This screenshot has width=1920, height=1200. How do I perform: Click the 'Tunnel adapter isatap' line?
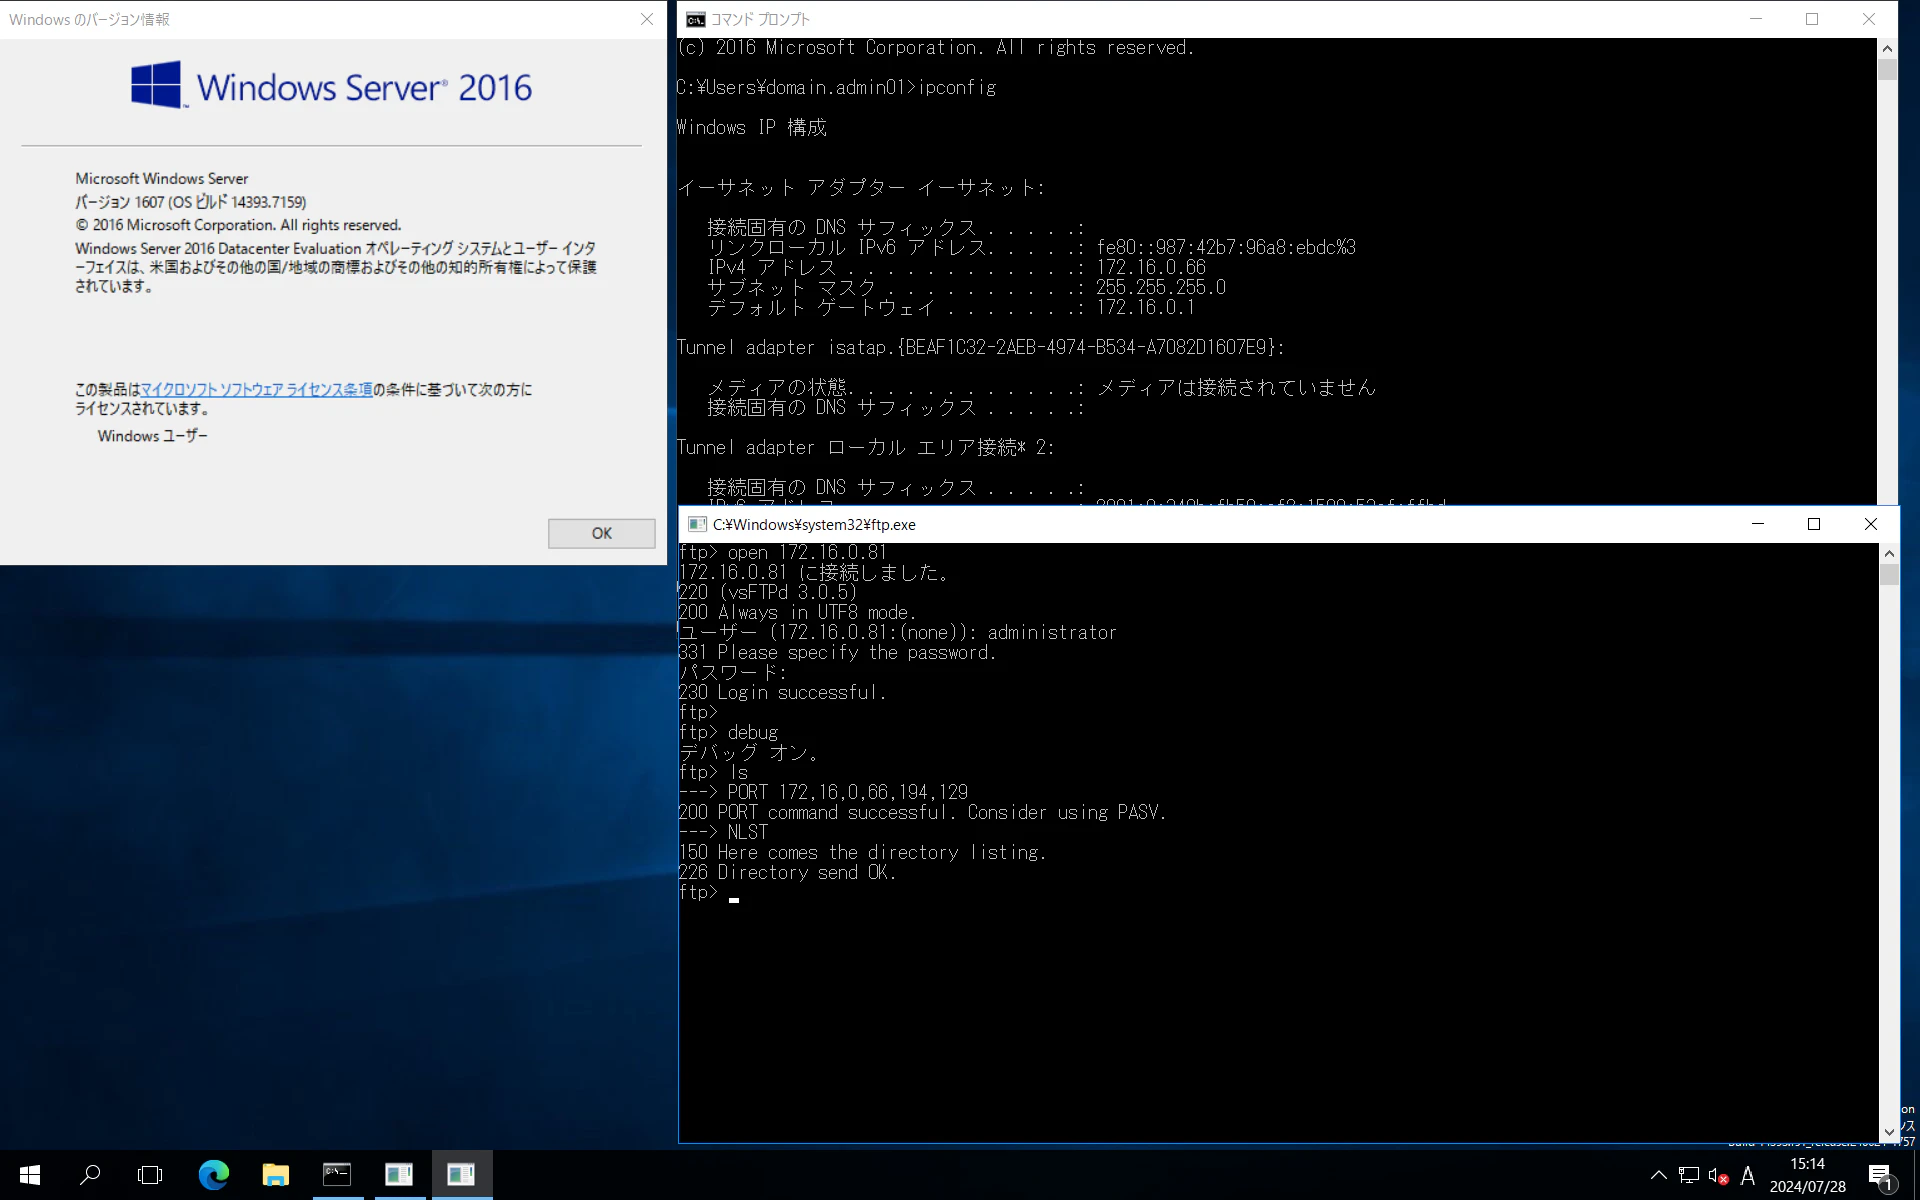[x=980, y=347]
